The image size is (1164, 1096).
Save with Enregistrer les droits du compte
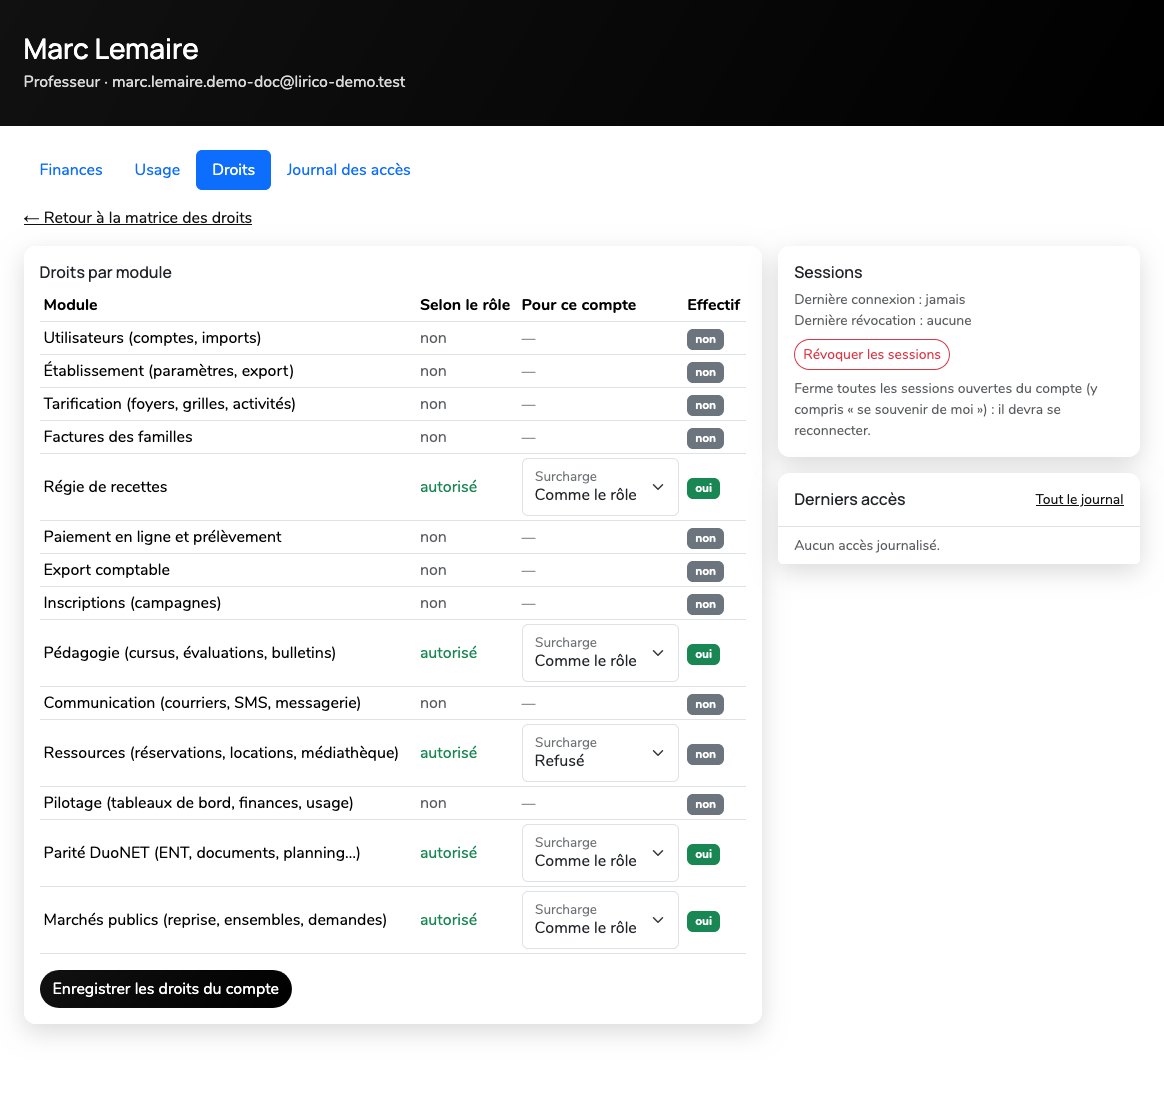[166, 989]
